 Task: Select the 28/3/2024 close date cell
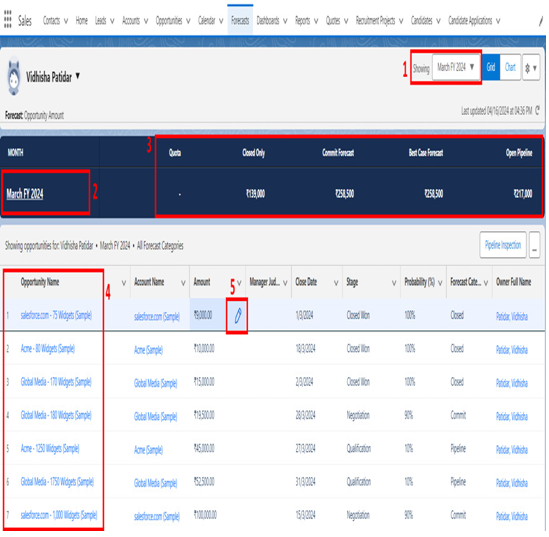click(305, 415)
